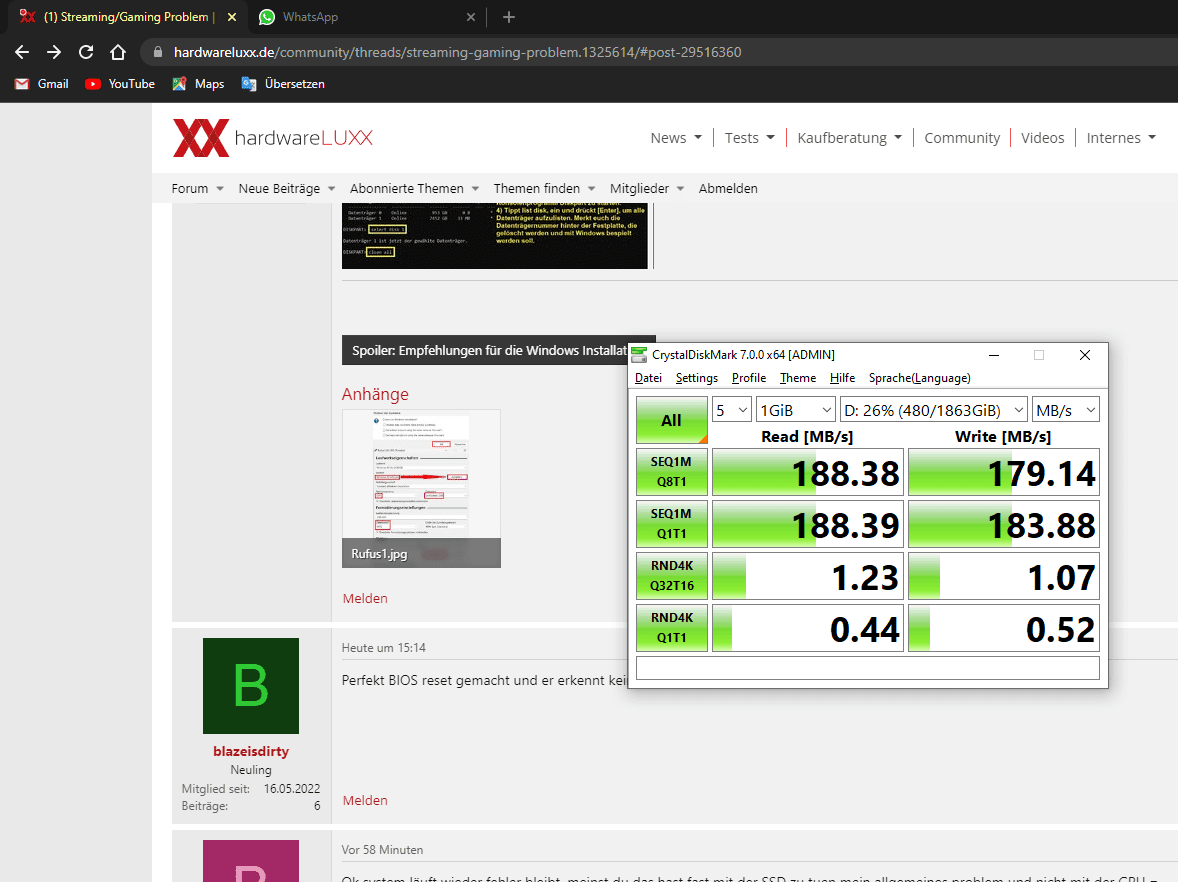Start all benchmarks with All button
The height and width of the screenshot is (882, 1178).
point(672,420)
